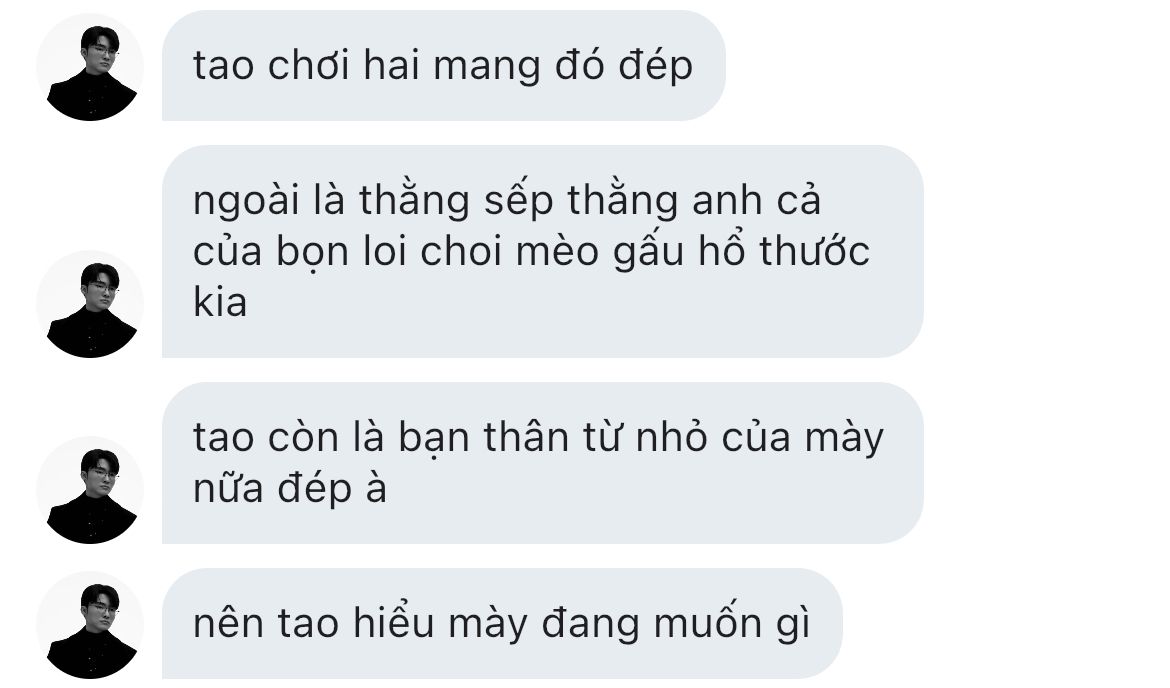Click the 'tao chơi hai mang đó đép' bubble

443,66
